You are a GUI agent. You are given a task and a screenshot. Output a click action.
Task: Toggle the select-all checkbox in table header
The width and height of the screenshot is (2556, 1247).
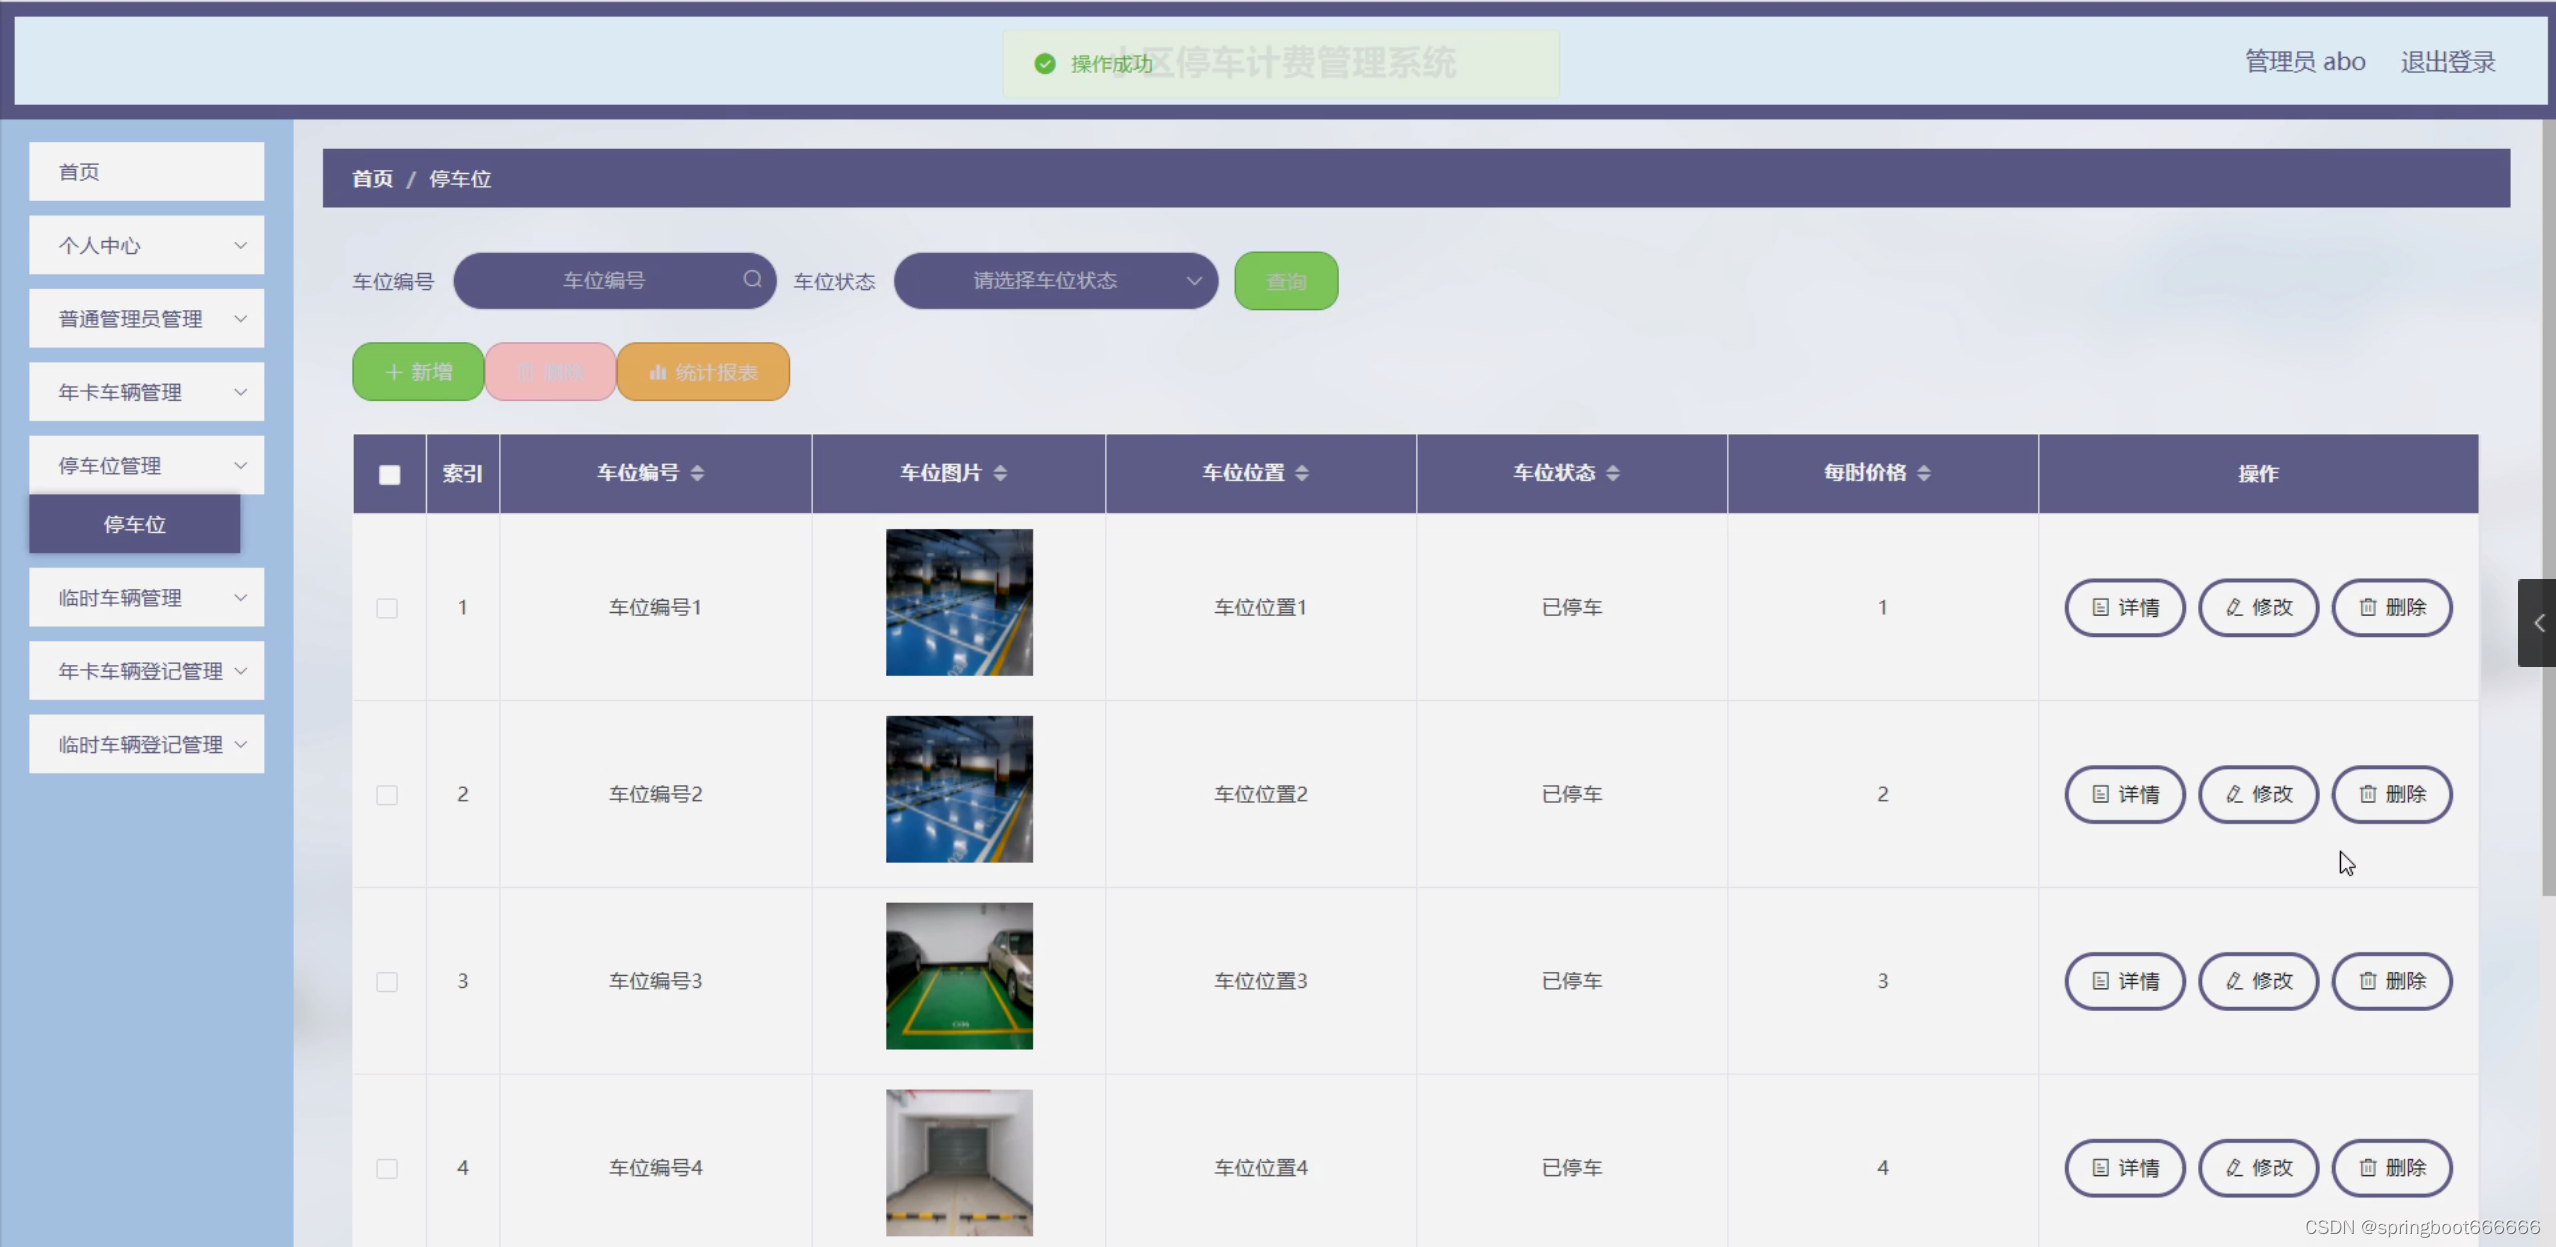click(x=390, y=474)
